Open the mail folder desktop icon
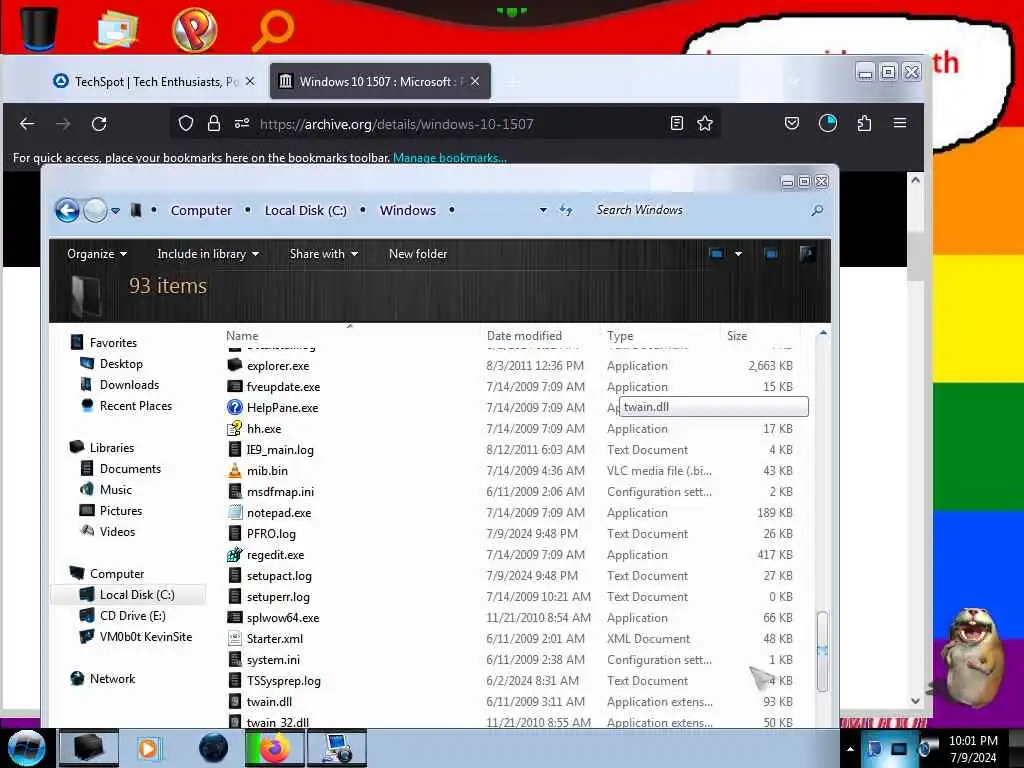Screen dimensions: 1024x768 [116, 29]
